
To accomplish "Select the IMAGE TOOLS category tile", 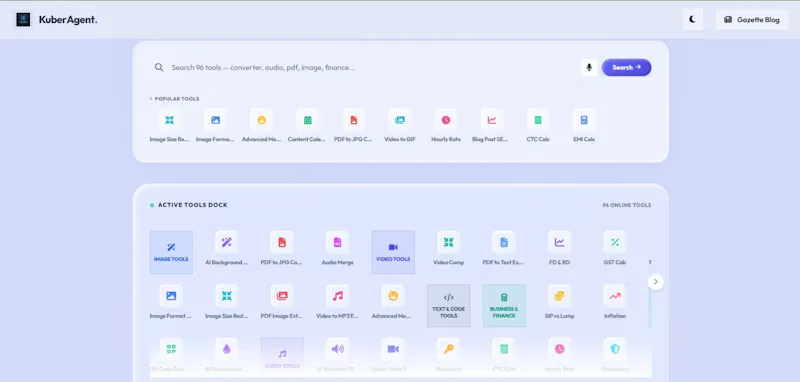I will tap(171, 252).
